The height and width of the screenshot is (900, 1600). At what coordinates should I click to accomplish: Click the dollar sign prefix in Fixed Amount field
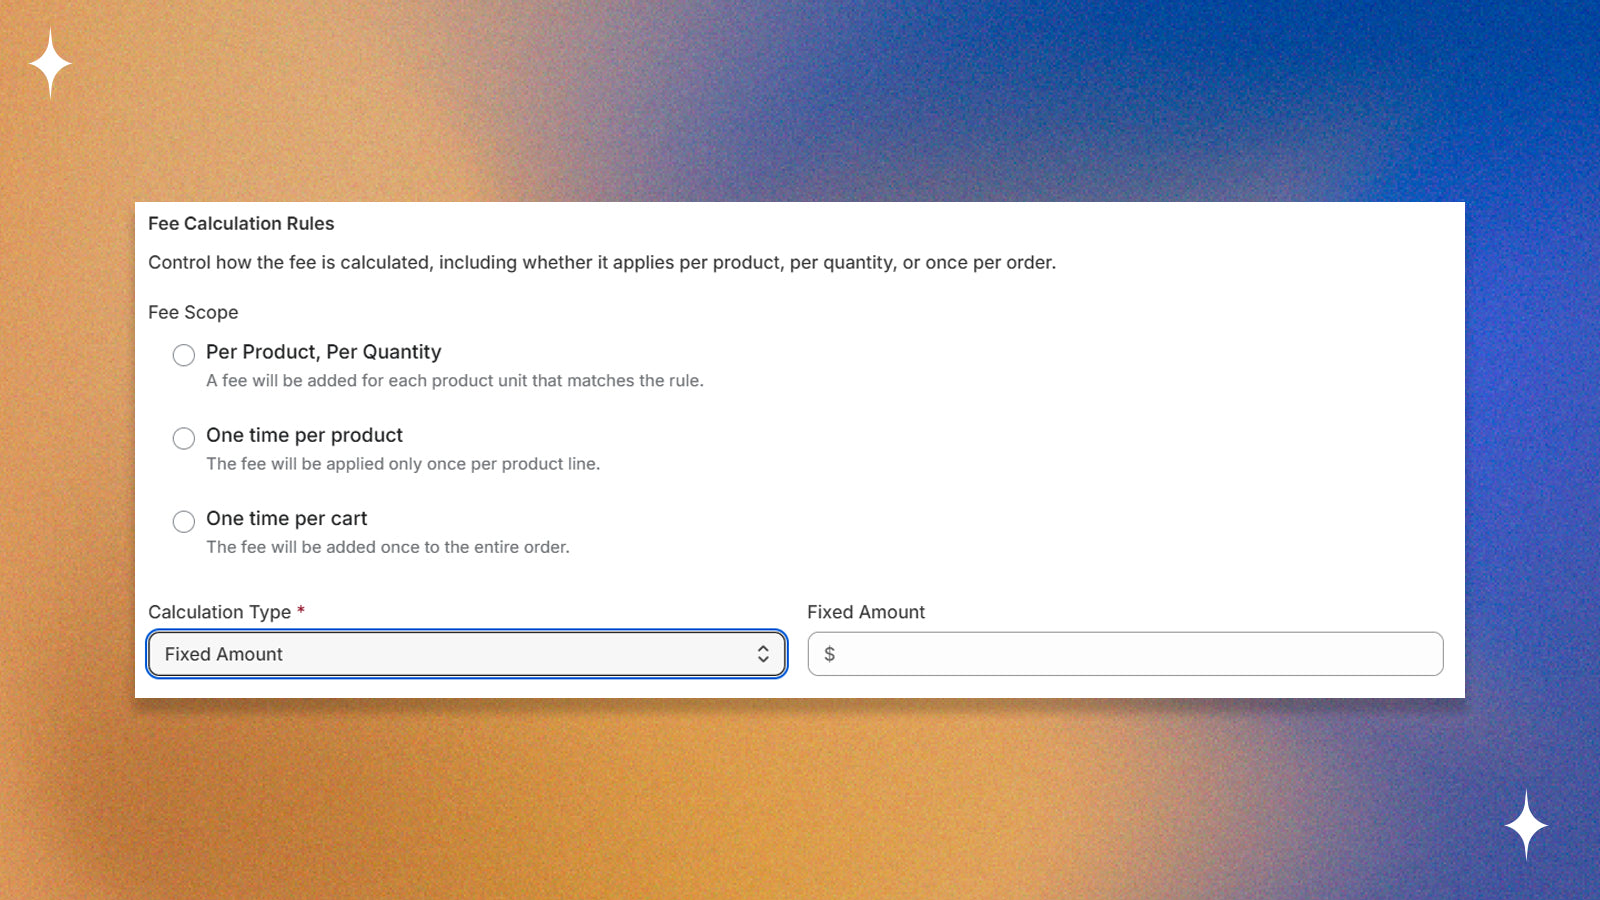click(x=829, y=654)
